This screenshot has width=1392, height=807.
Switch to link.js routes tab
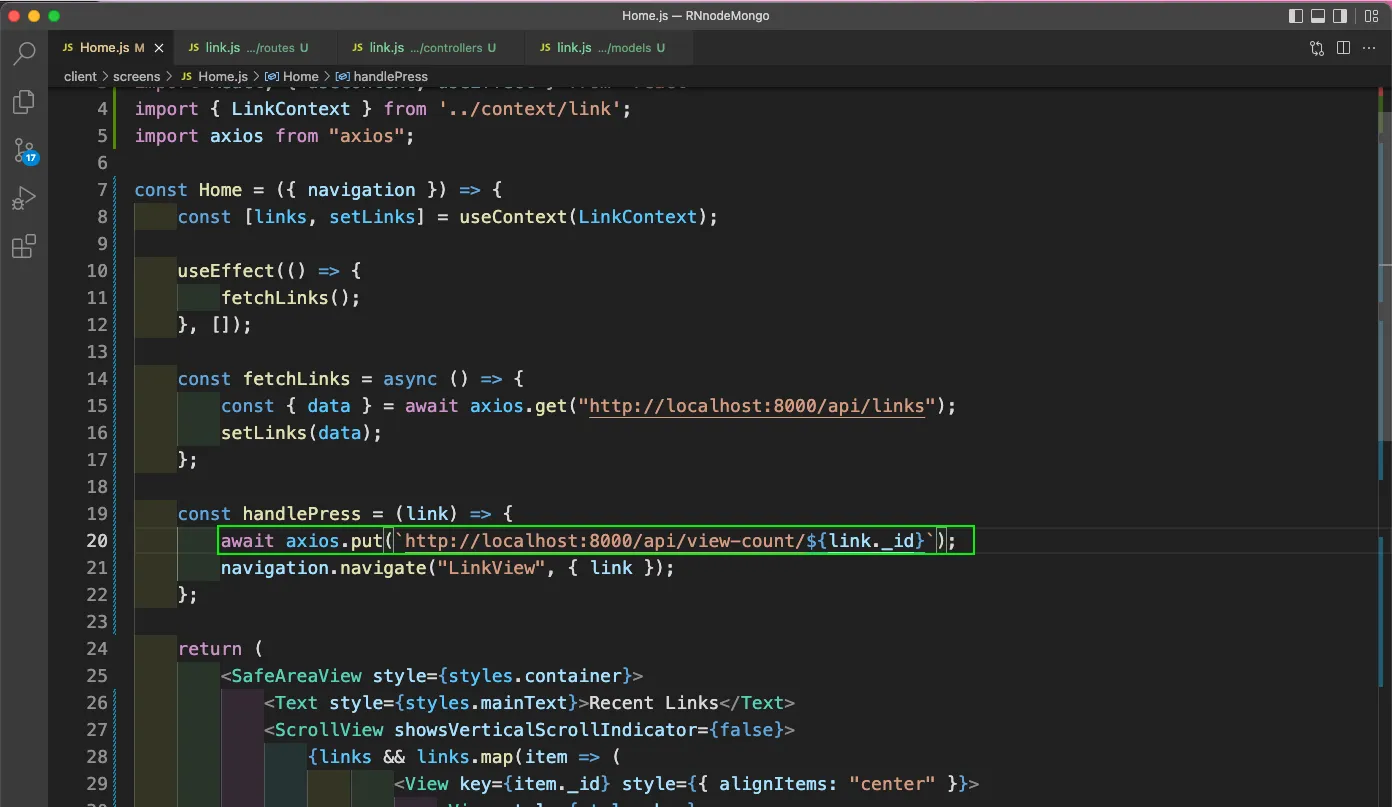(x=256, y=48)
